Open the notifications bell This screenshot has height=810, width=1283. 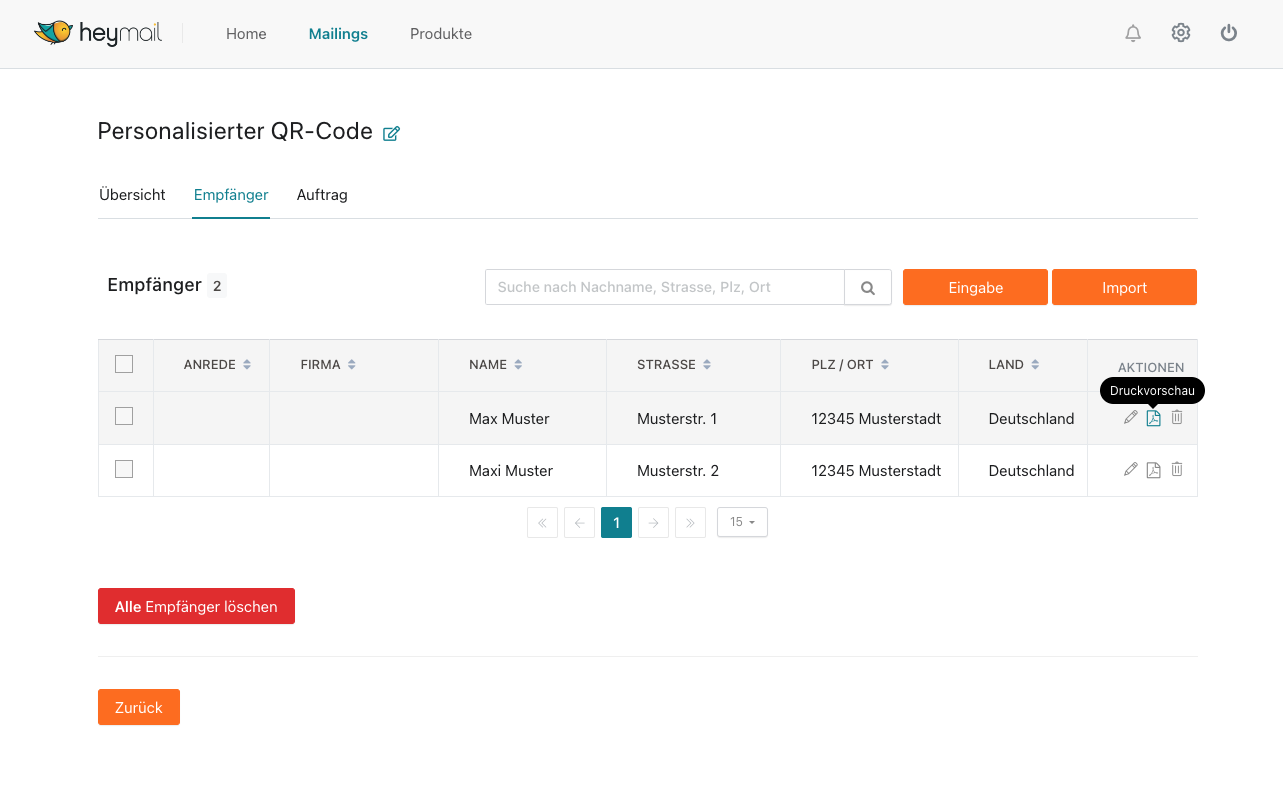click(x=1133, y=33)
